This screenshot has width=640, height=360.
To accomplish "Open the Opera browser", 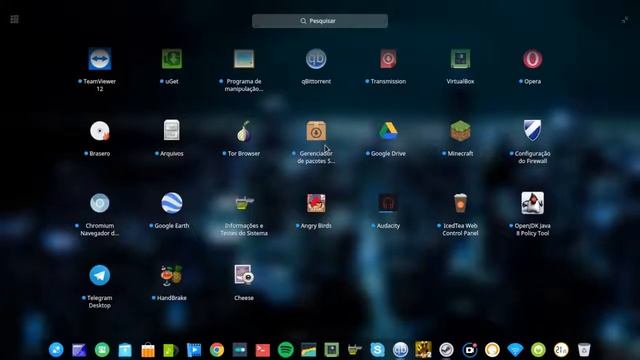I will point(532,59).
